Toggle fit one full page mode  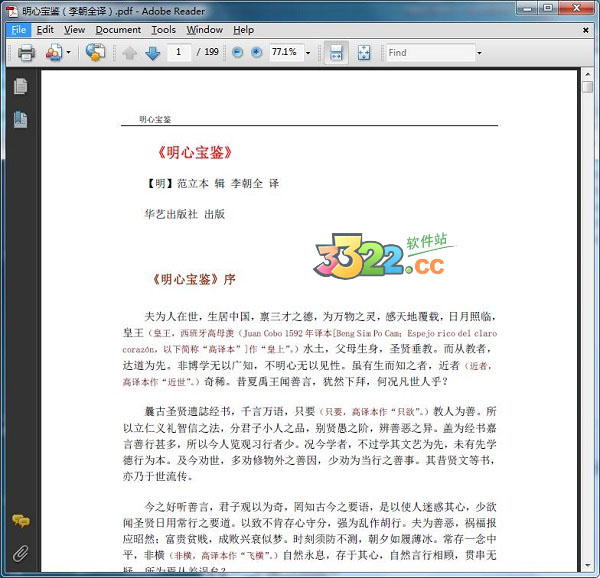(x=364, y=52)
